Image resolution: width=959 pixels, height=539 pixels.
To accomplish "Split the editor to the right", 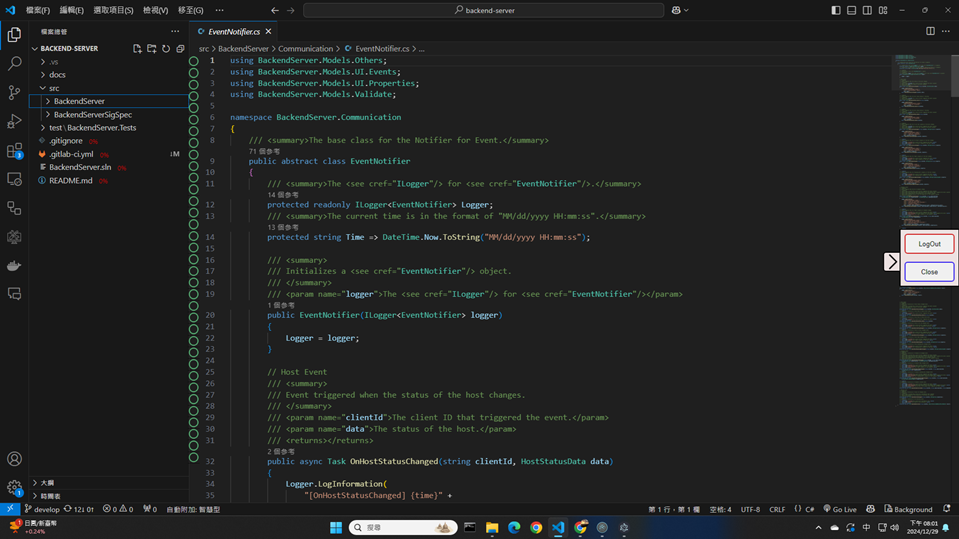I will 930,31.
